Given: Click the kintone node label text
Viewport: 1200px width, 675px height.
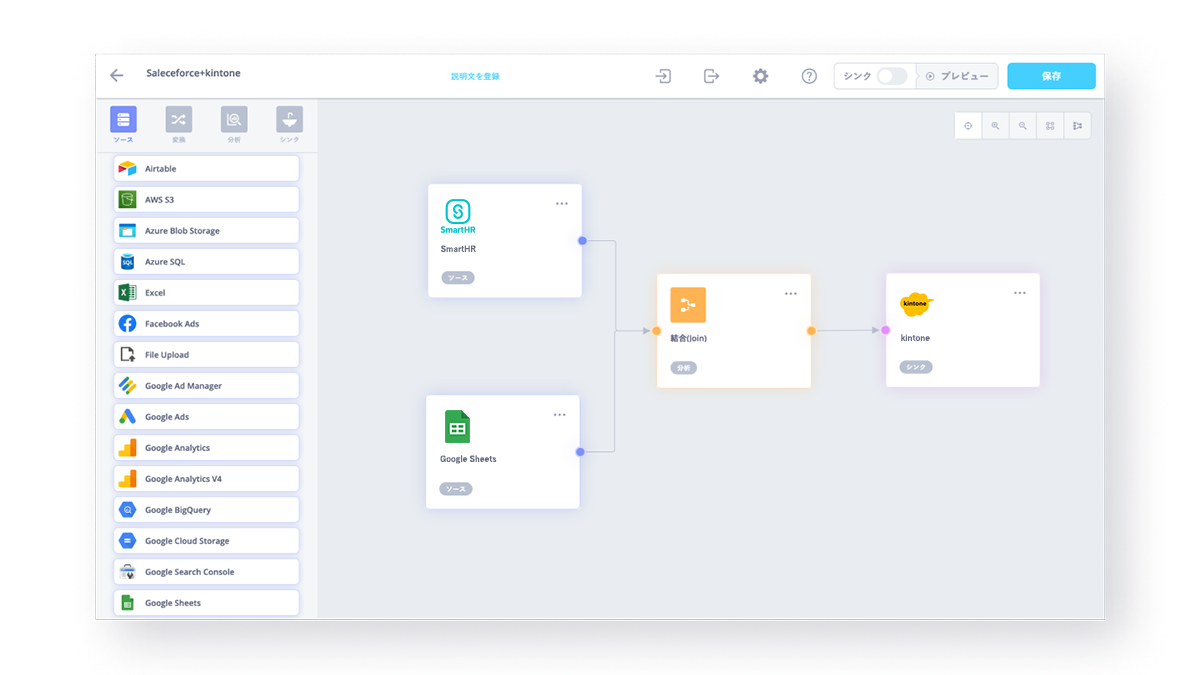Looking at the screenshot, I should click(x=915, y=338).
